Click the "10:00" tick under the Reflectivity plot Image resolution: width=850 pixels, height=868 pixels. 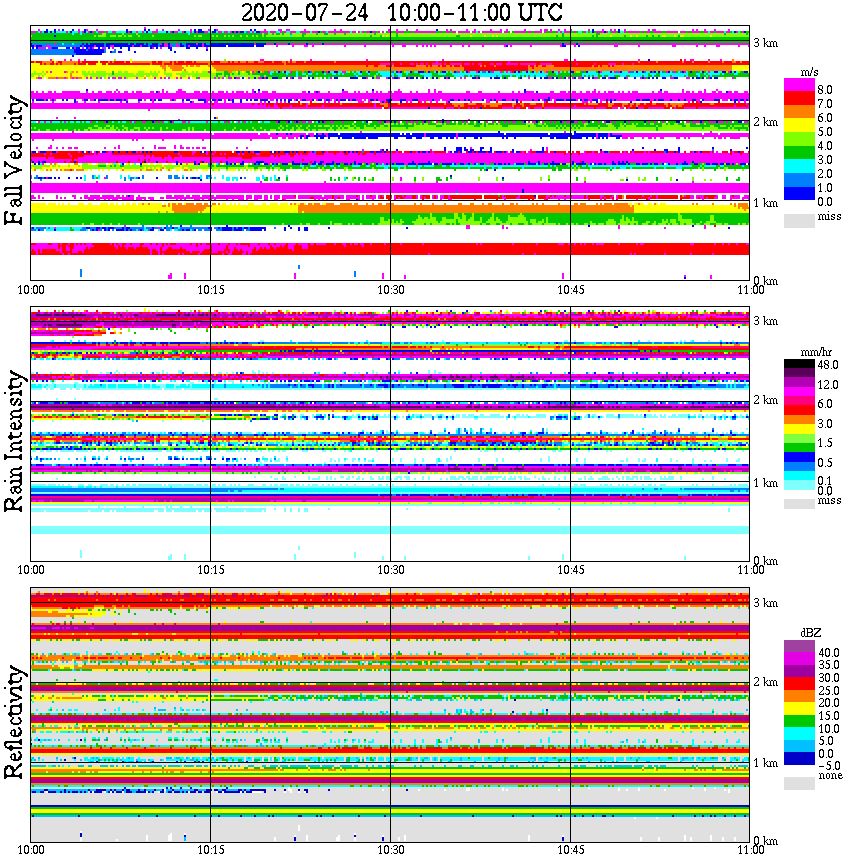point(31,850)
